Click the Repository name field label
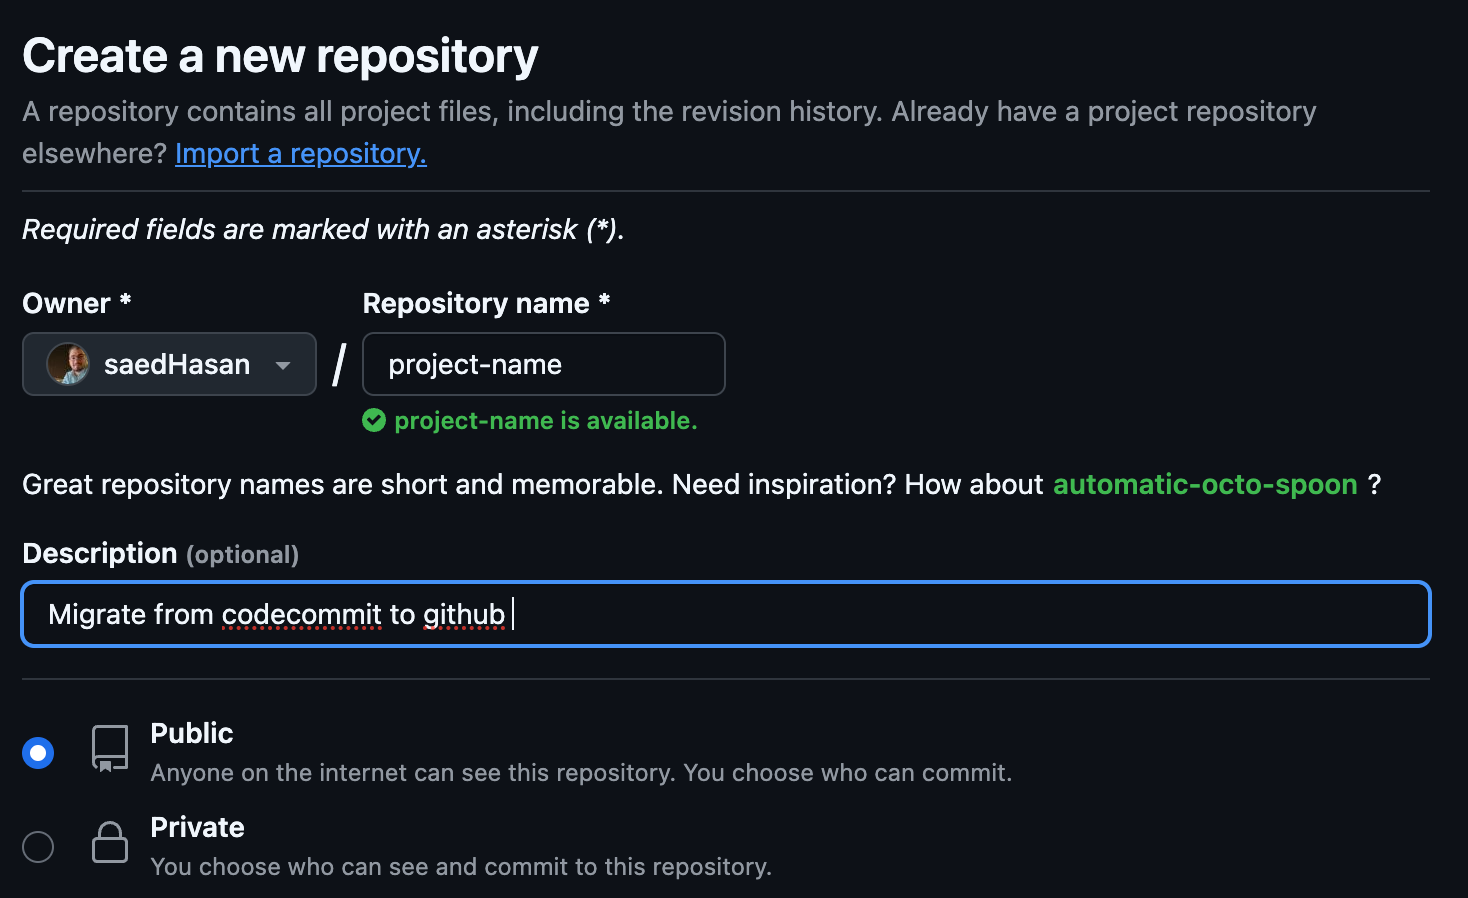The height and width of the screenshot is (898, 1468). 486,303
